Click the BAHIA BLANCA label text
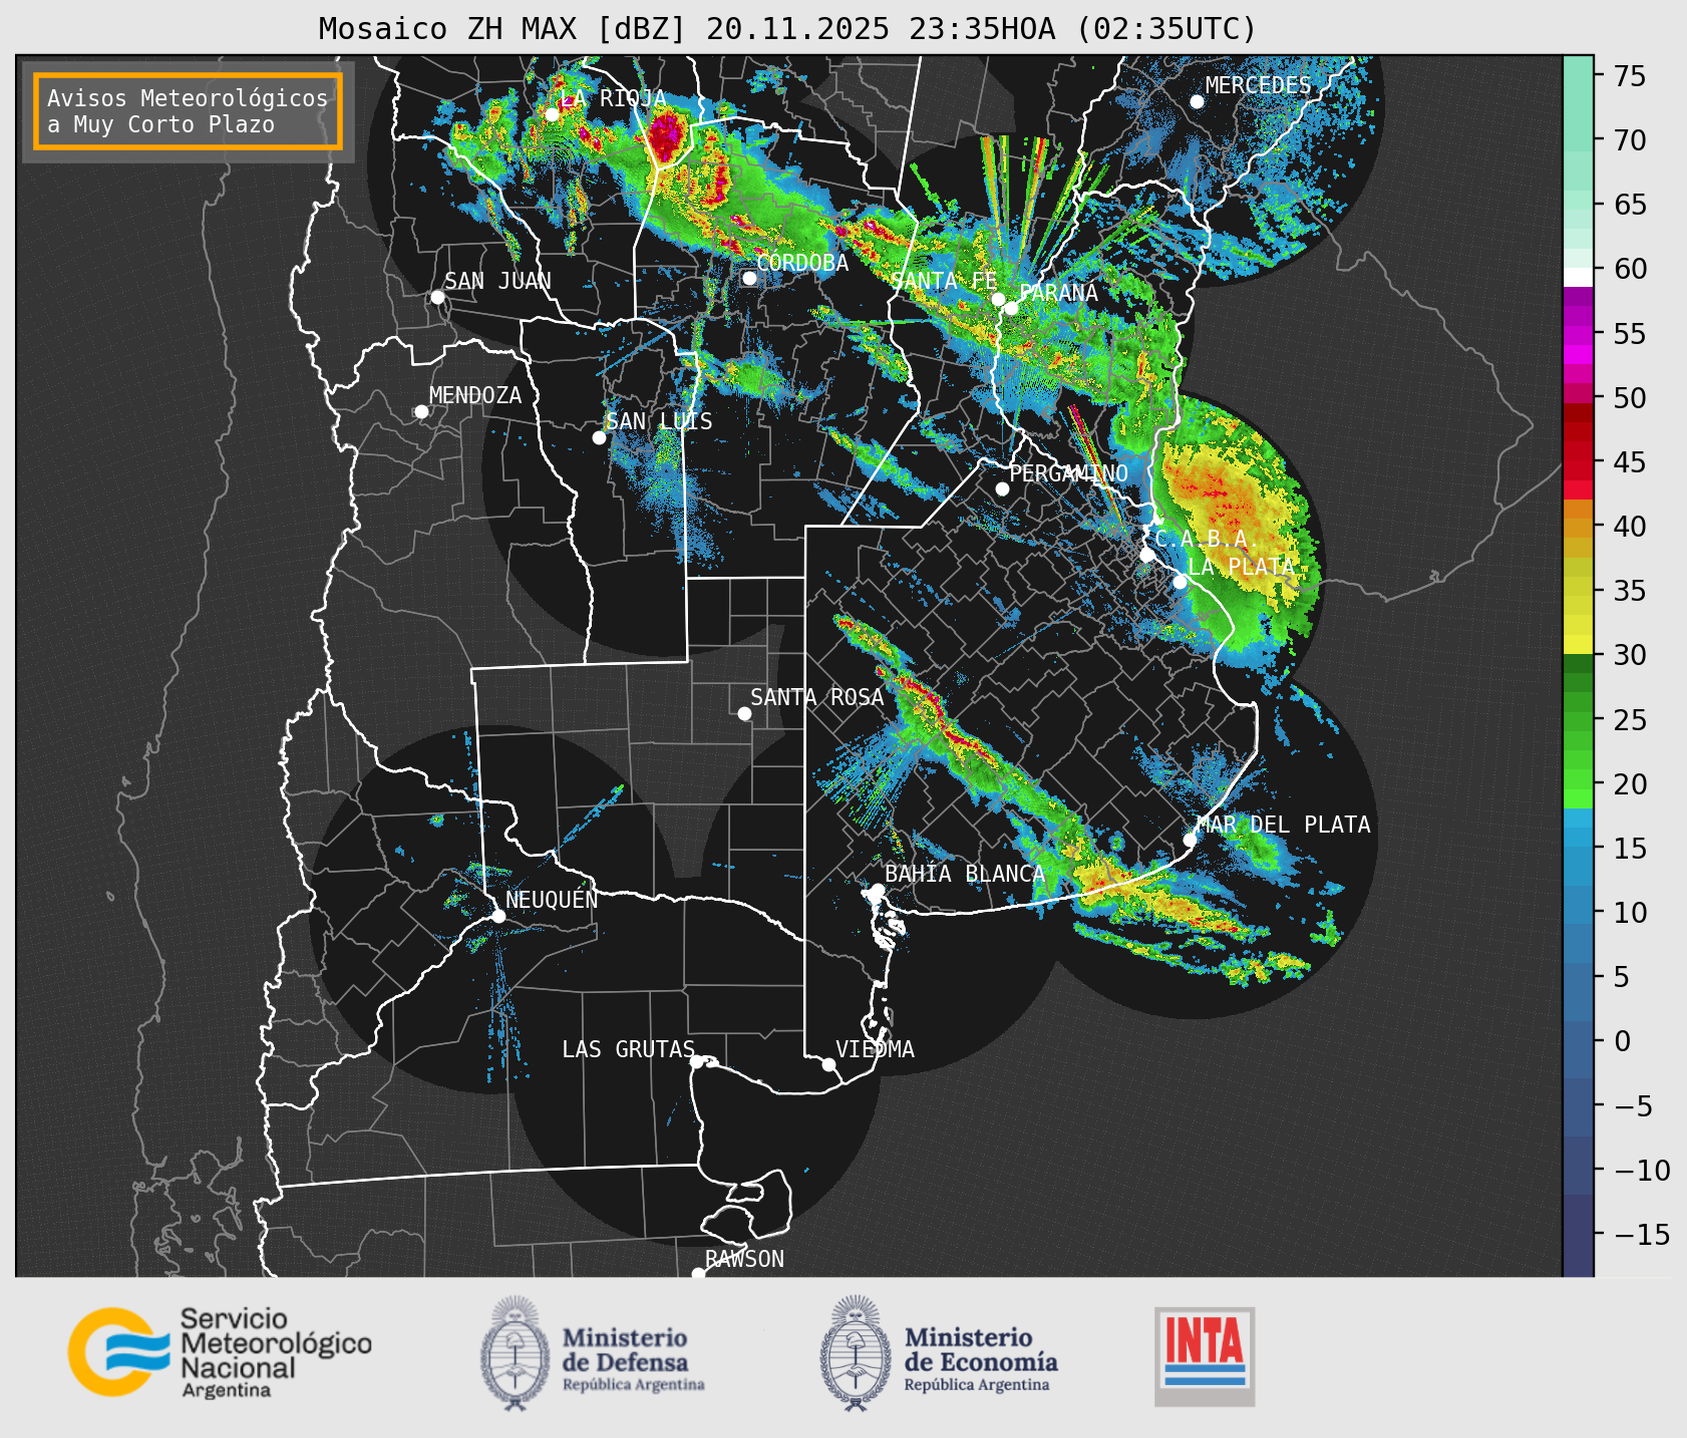 965,874
